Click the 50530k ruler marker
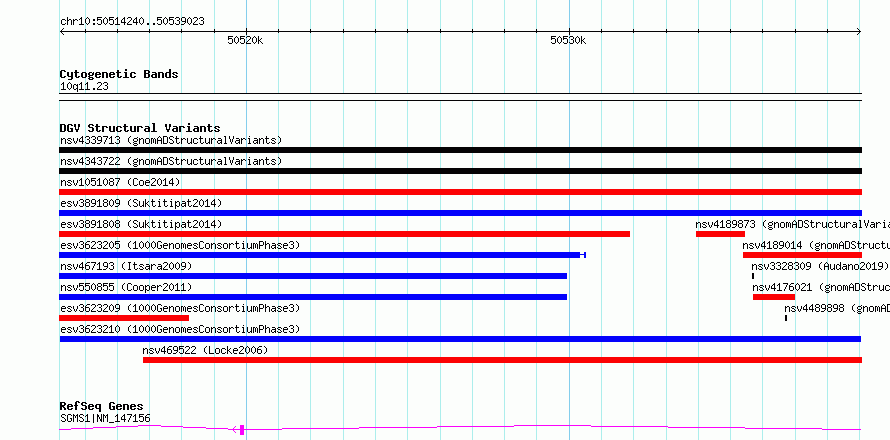The width and height of the screenshot is (890, 440). [x=568, y=40]
